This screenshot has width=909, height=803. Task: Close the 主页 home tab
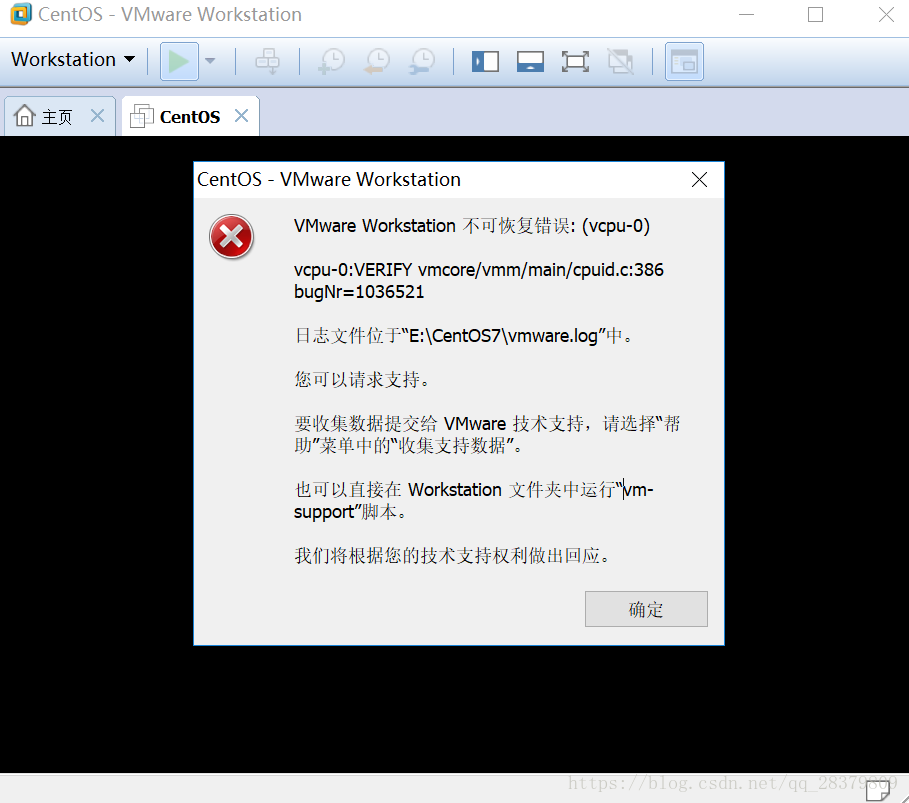click(98, 116)
